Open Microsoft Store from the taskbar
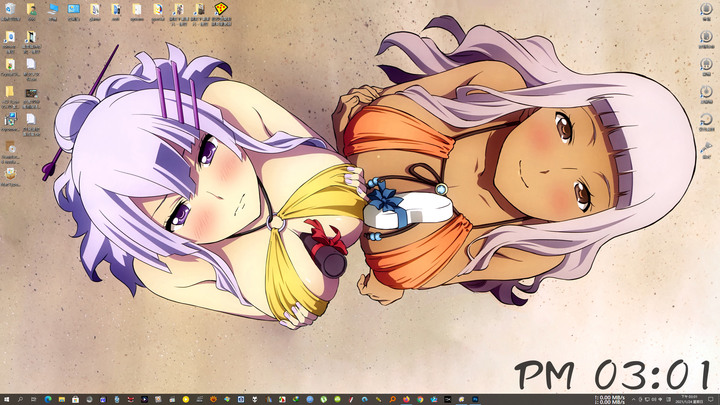720x405 pixels. click(x=75, y=399)
